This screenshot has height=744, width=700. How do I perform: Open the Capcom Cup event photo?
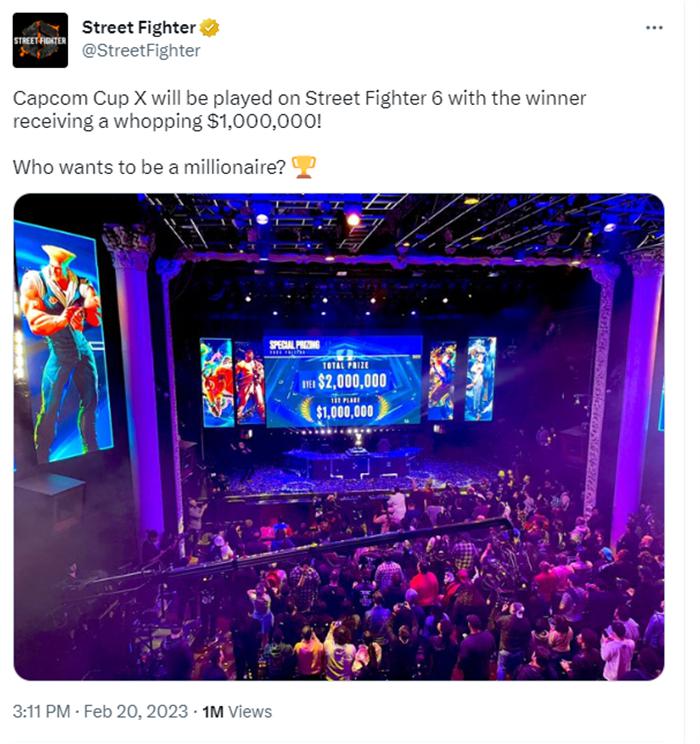tap(339, 437)
